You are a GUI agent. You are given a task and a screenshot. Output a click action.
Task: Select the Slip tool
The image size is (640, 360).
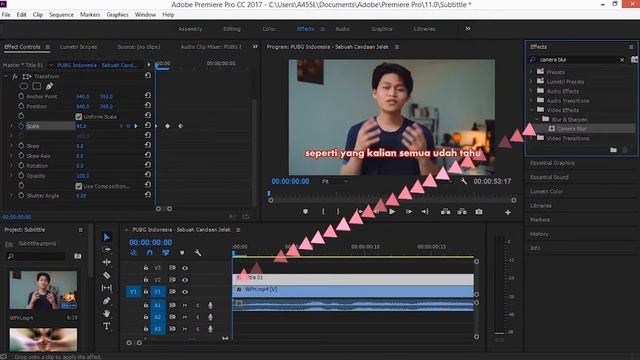coord(107,288)
